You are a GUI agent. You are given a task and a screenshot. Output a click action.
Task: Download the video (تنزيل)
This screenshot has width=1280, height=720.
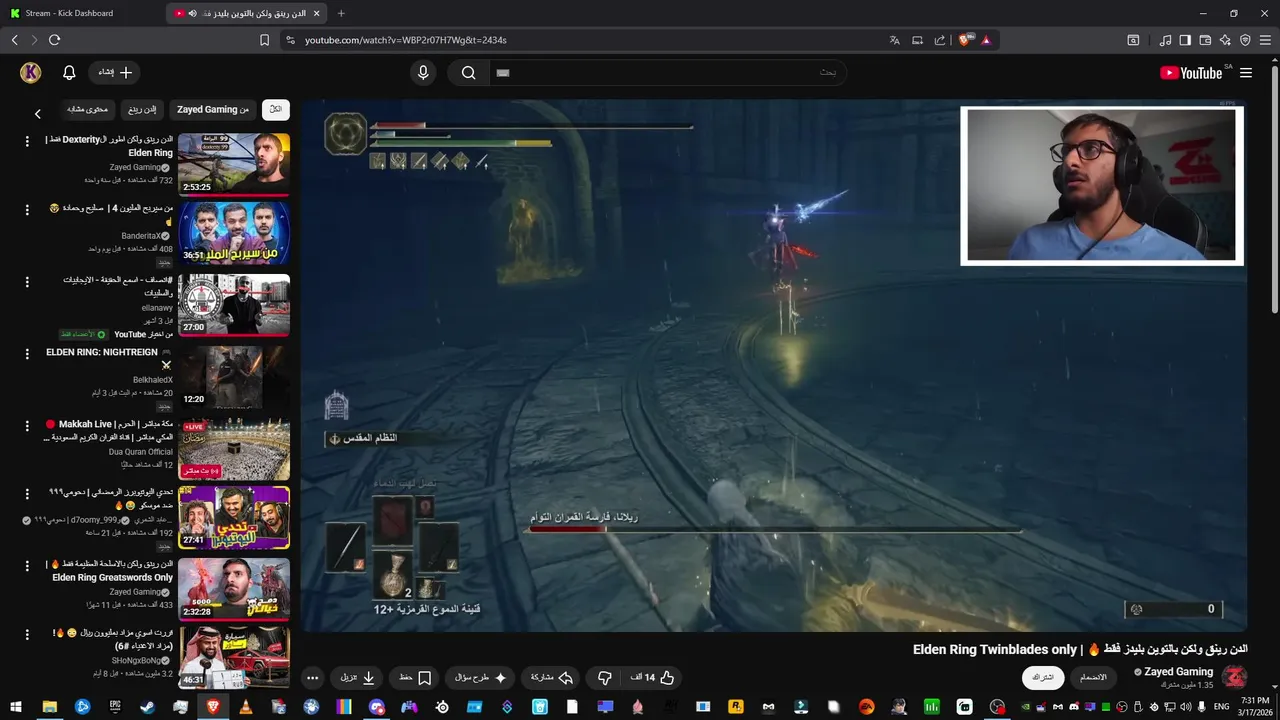(357, 677)
